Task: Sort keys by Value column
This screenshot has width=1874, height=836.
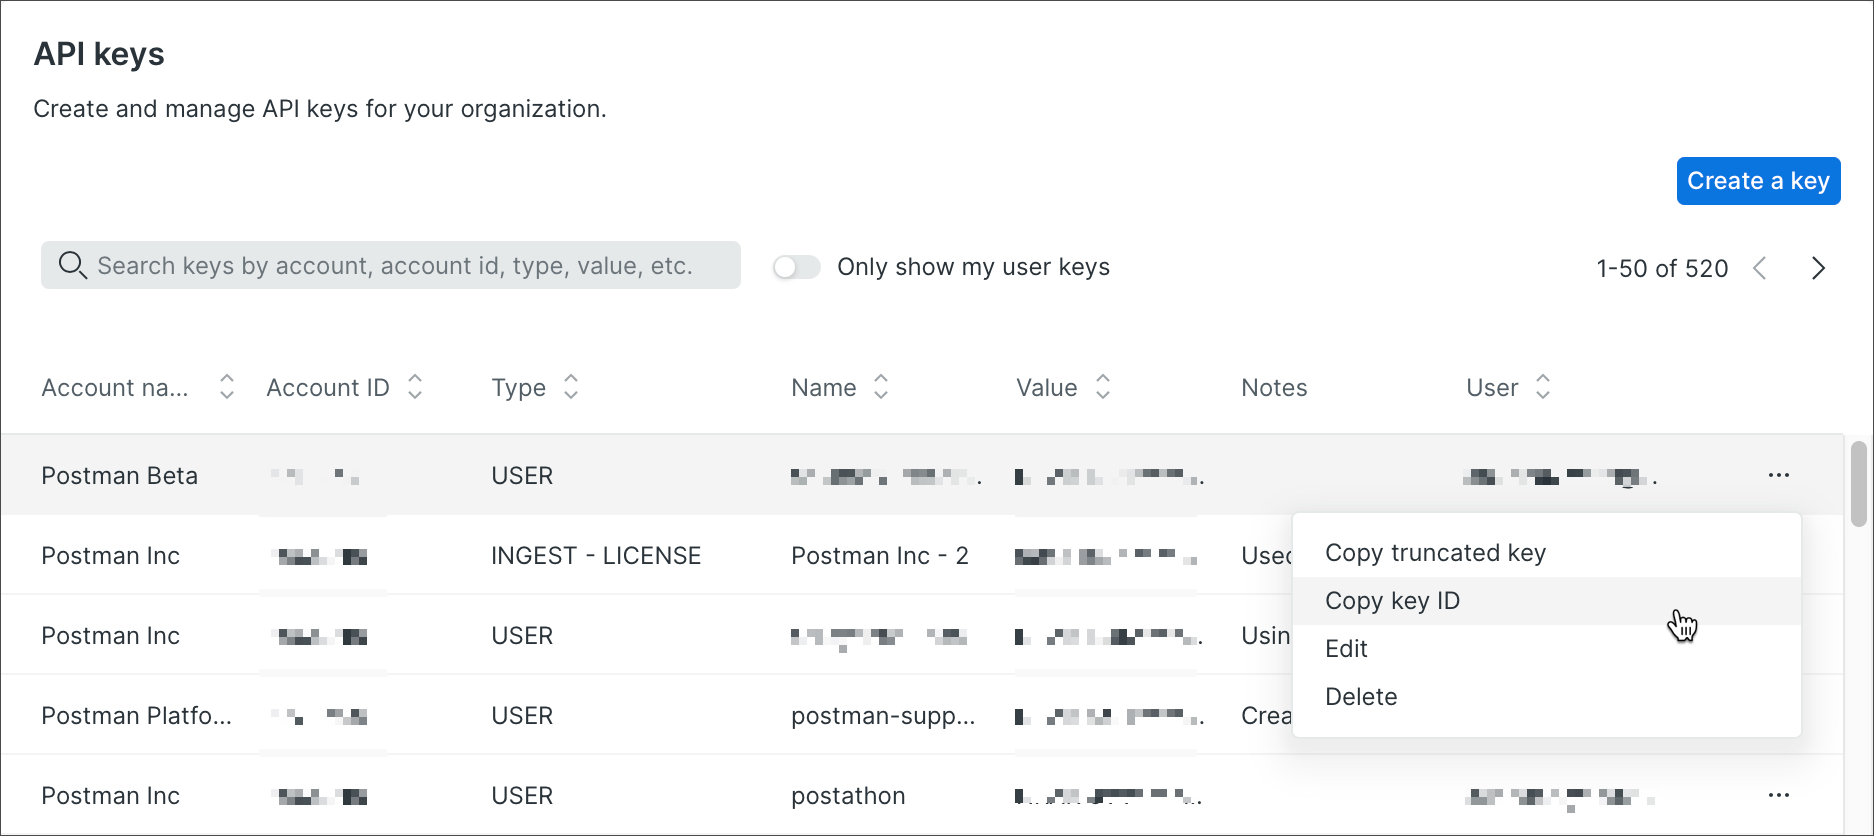Action: pos(1103,387)
